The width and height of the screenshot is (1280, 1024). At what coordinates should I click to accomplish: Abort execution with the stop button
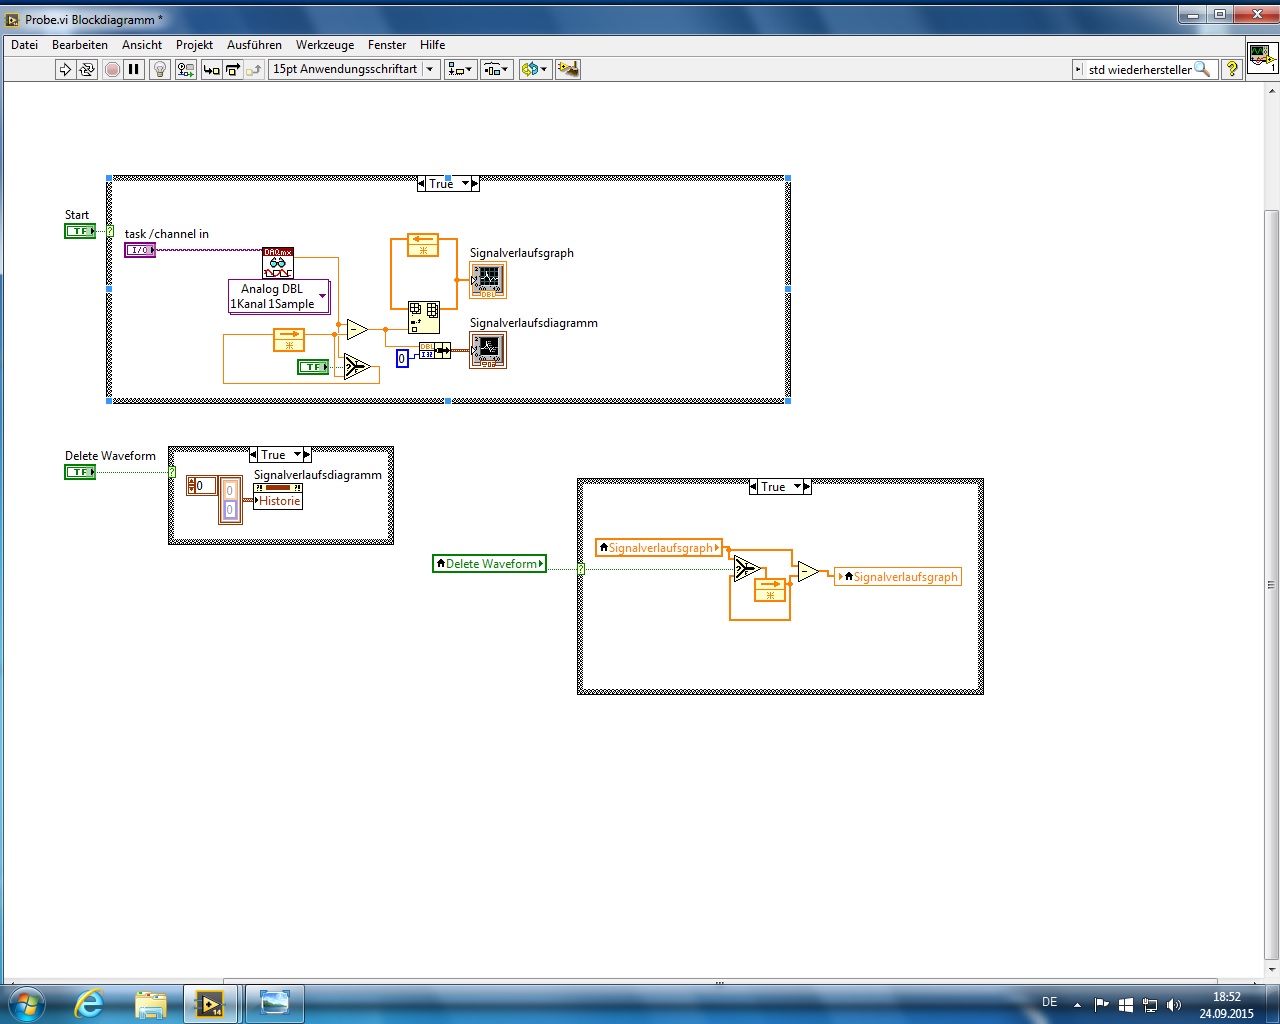(112, 69)
